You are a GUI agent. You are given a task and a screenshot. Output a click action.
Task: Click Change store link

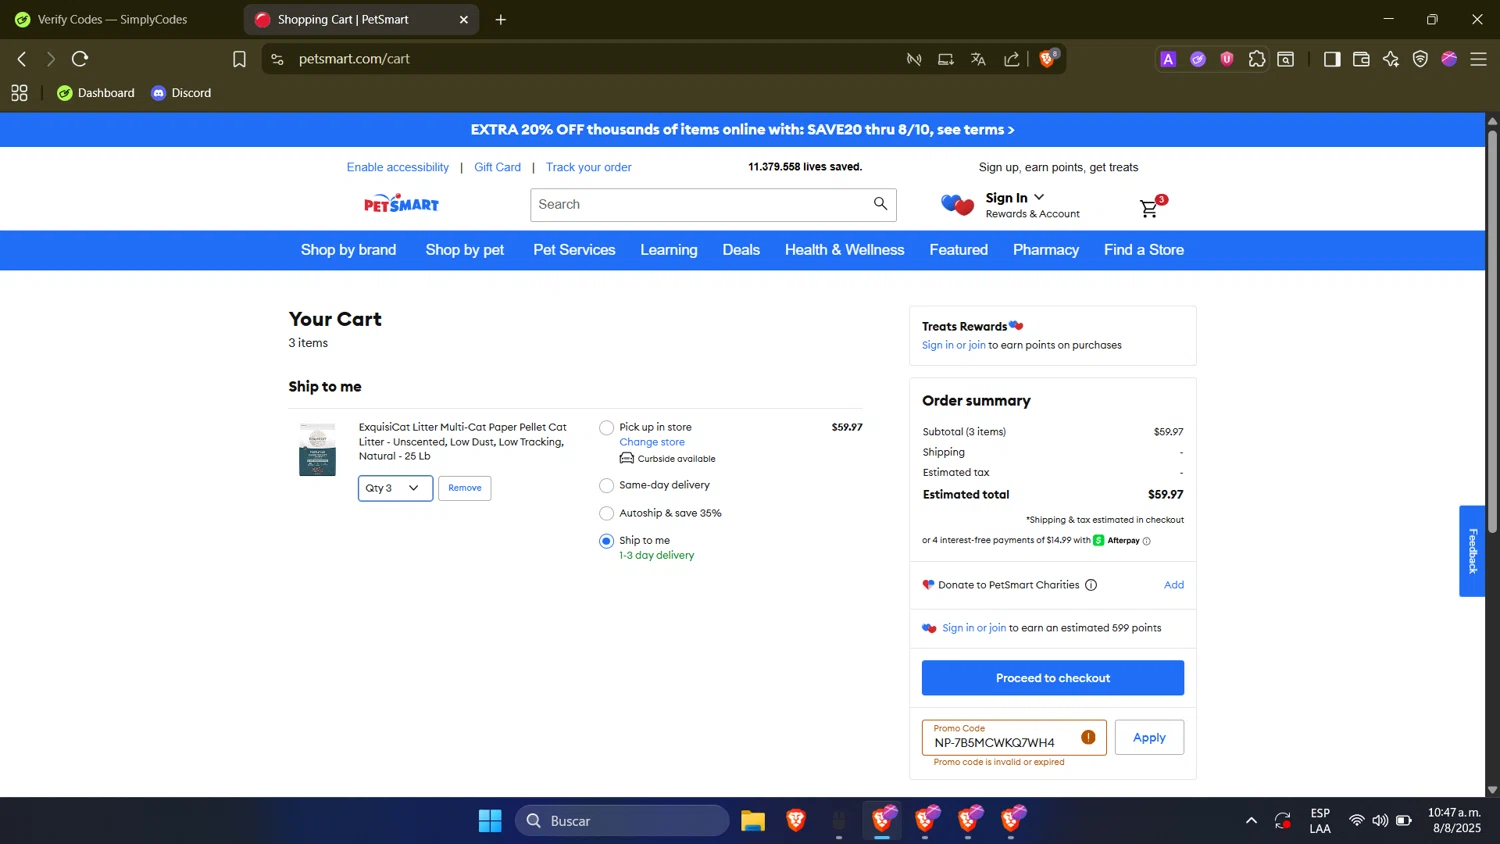point(652,442)
